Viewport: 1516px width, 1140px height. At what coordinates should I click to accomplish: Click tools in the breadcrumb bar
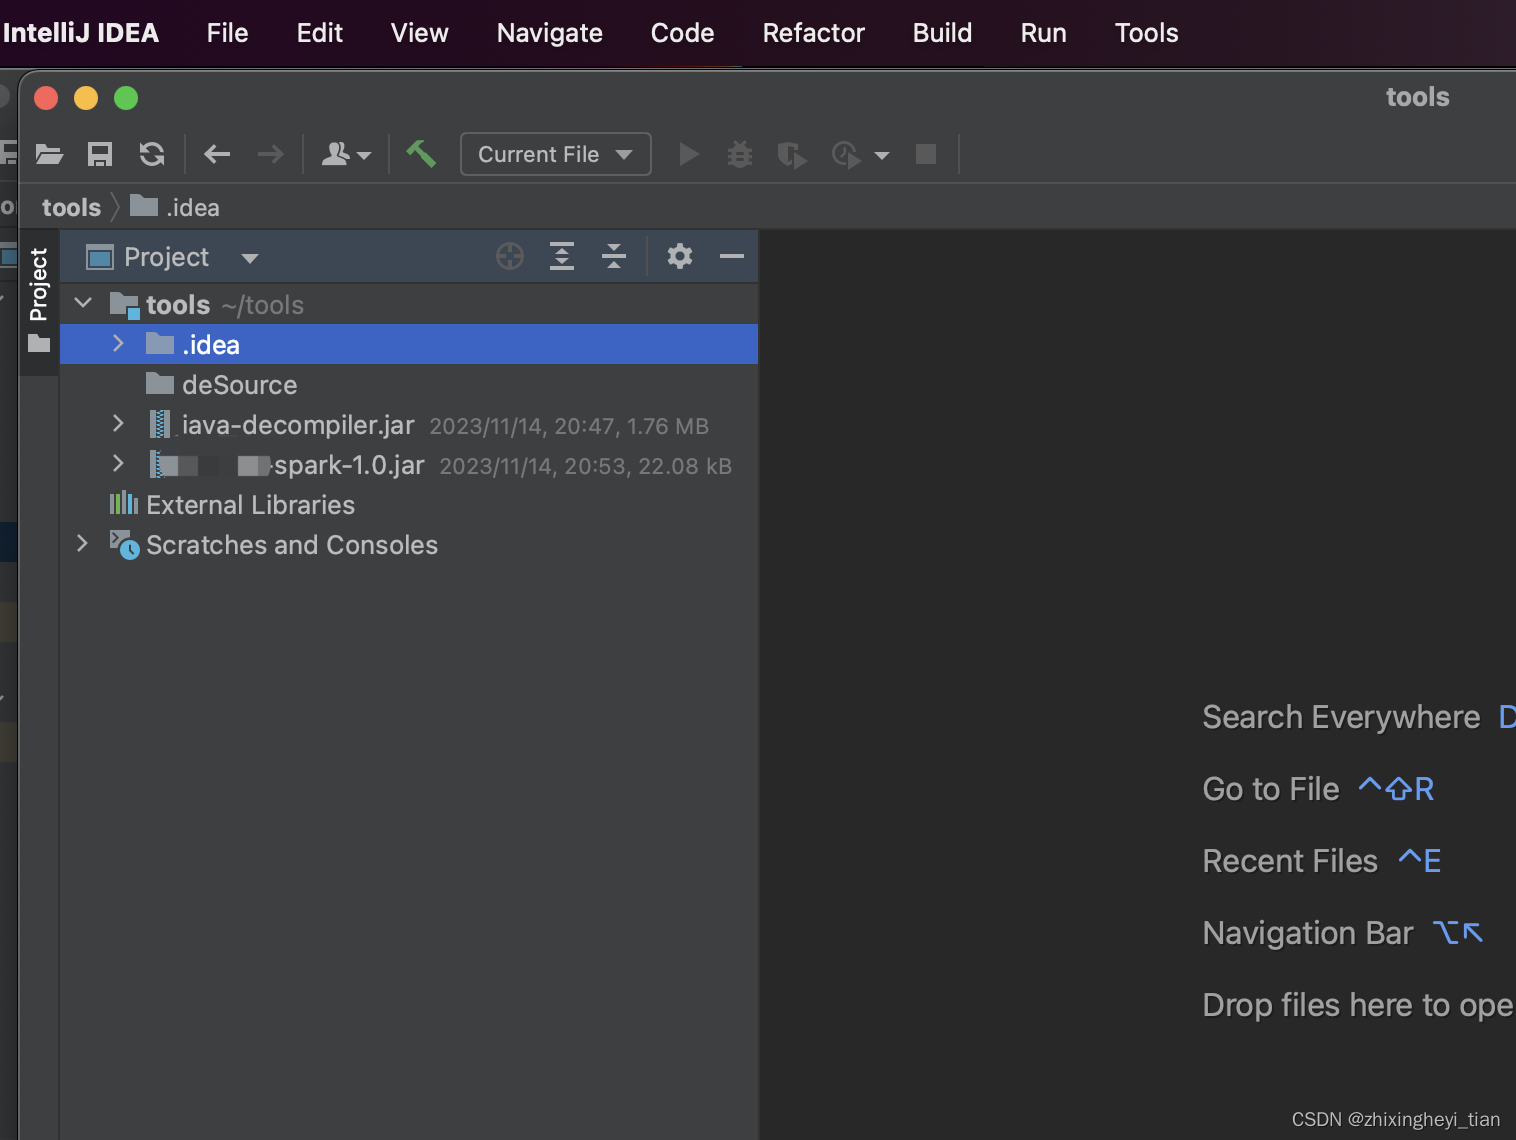tap(72, 208)
